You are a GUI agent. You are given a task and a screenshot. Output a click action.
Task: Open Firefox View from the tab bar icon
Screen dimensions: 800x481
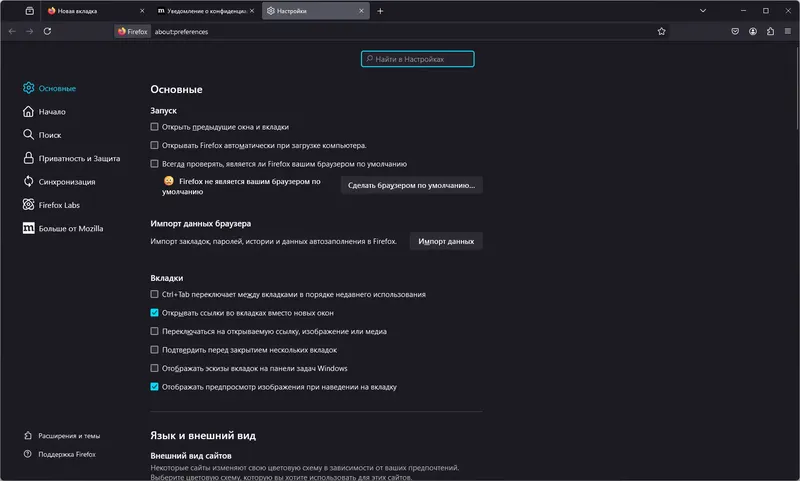point(29,10)
